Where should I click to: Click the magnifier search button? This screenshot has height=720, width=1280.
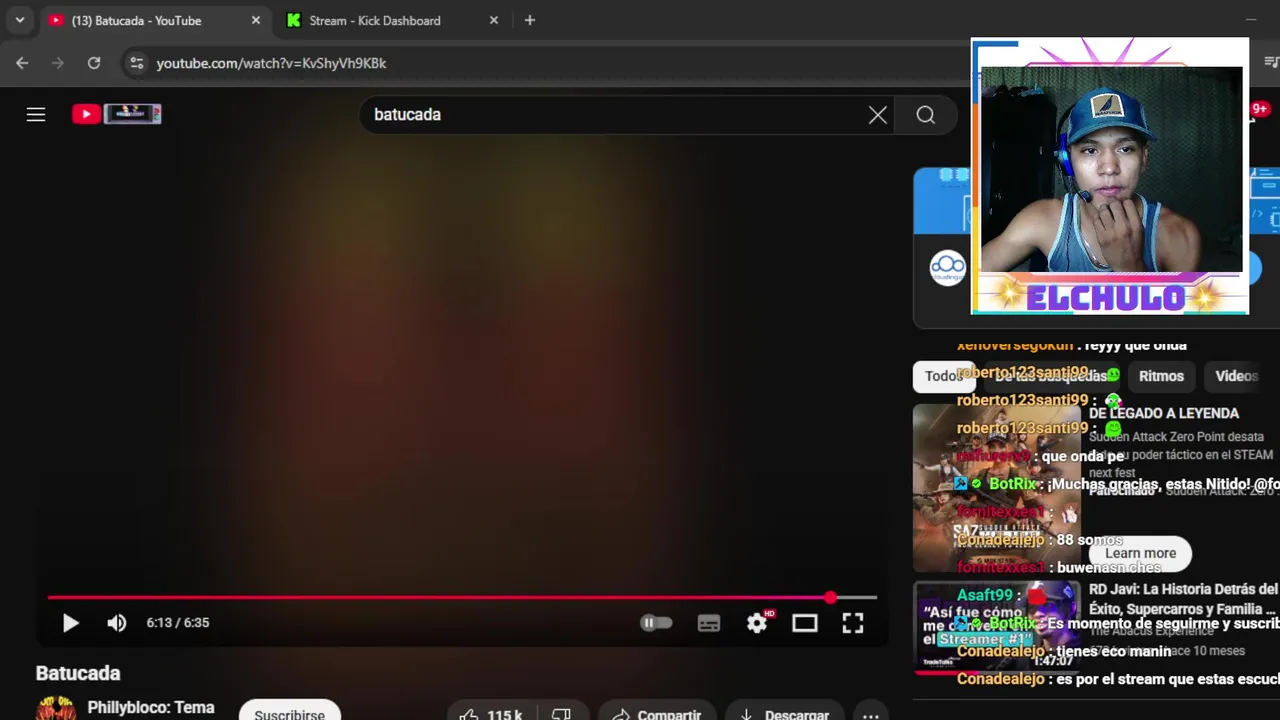tap(926, 115)
